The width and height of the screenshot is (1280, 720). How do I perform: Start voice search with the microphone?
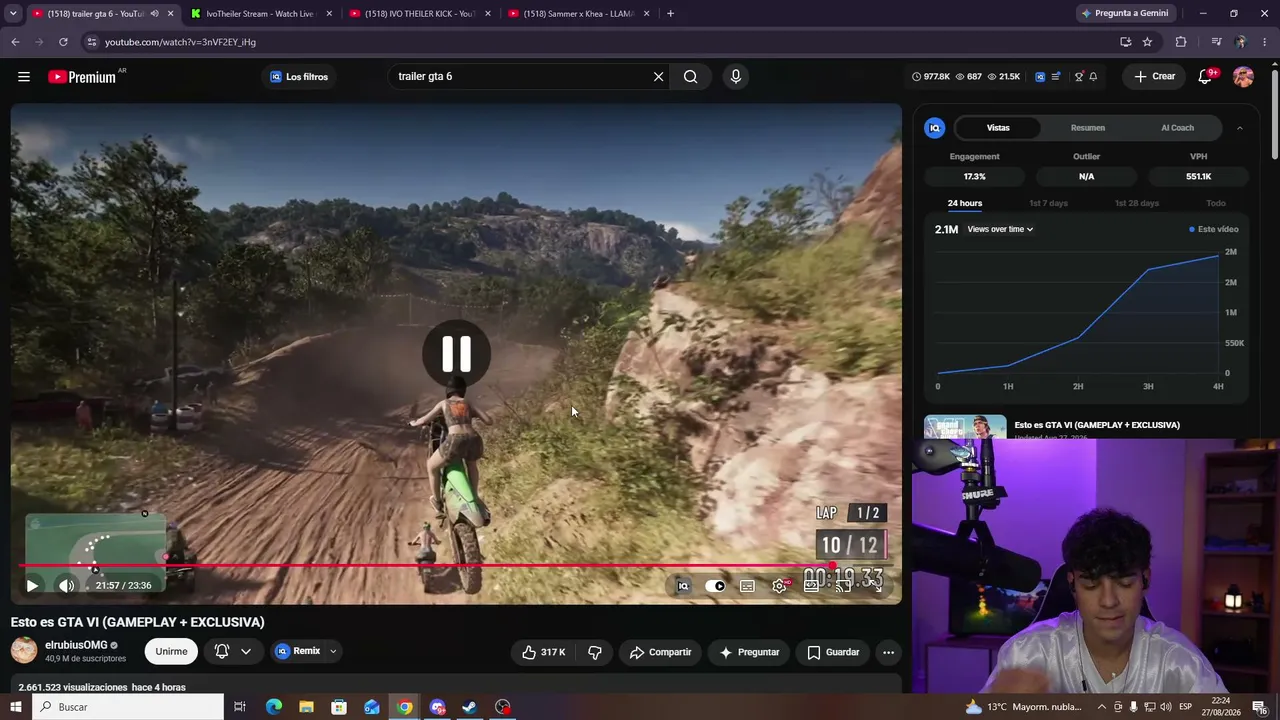[x=736, y=77]
